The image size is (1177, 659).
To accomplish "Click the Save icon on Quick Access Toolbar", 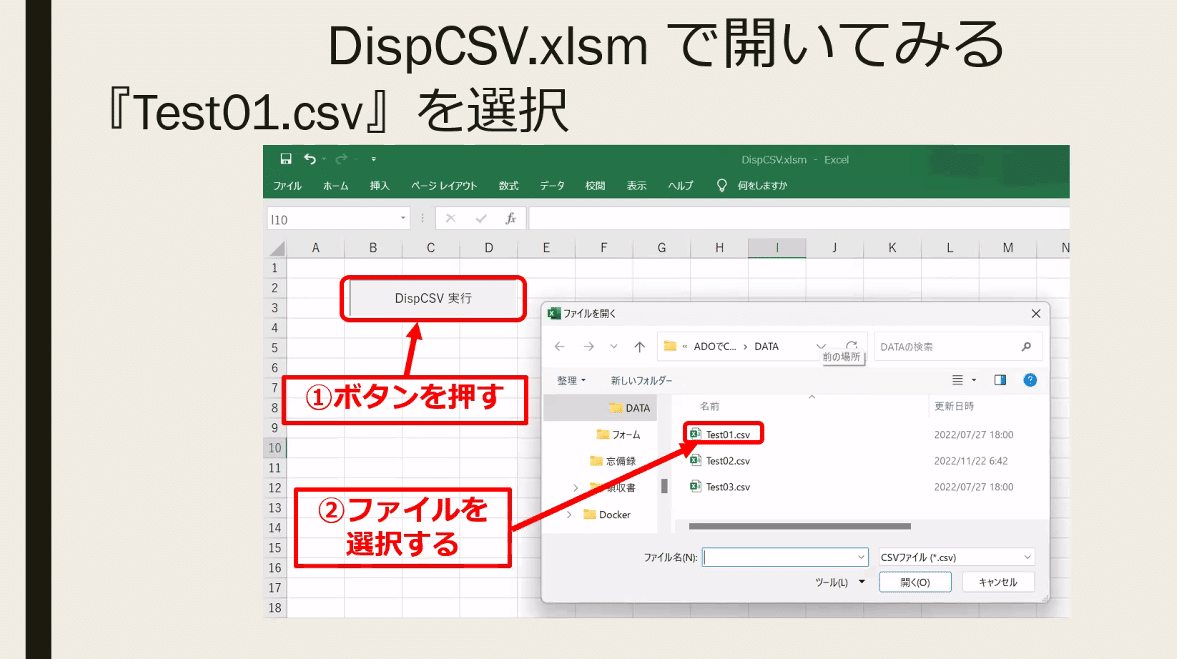I will tap(286, 158).
